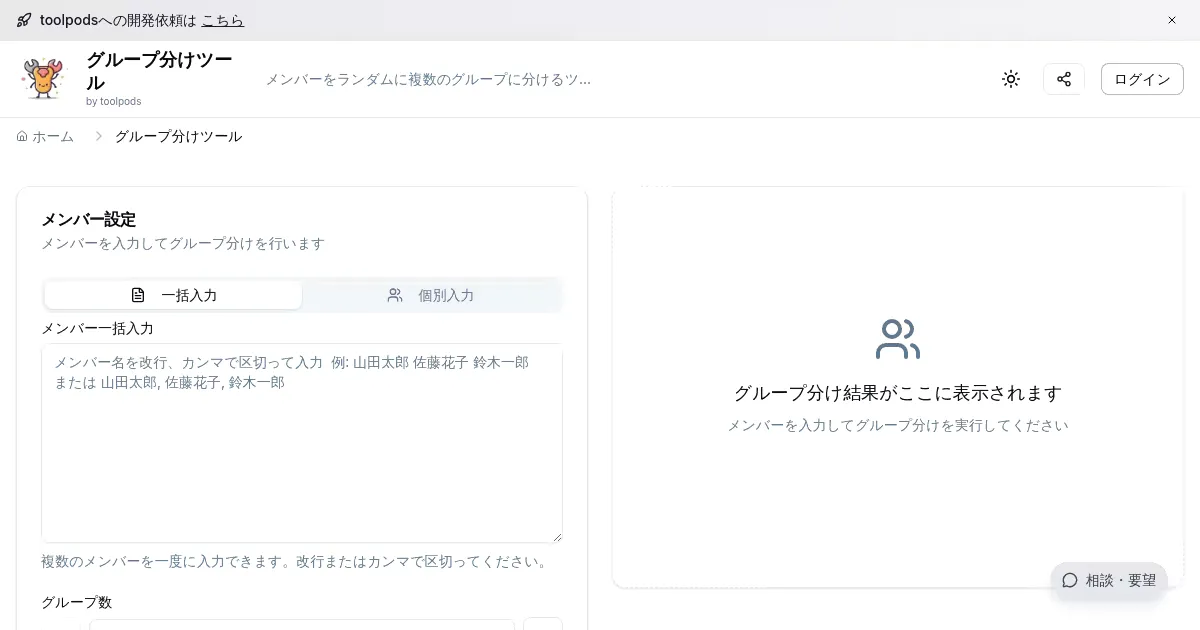Screen dimensions: 1200x630
Task: Click the グループ数 number field
Action: (301, 624)
